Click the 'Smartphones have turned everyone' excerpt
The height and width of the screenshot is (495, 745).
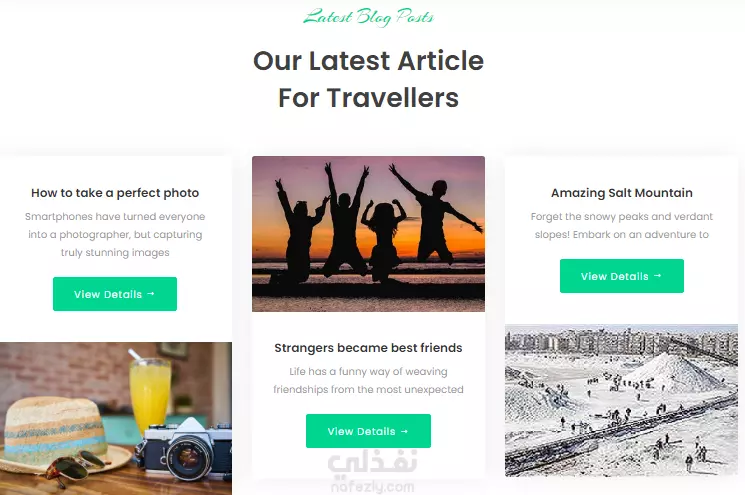[x=115, y=234]
